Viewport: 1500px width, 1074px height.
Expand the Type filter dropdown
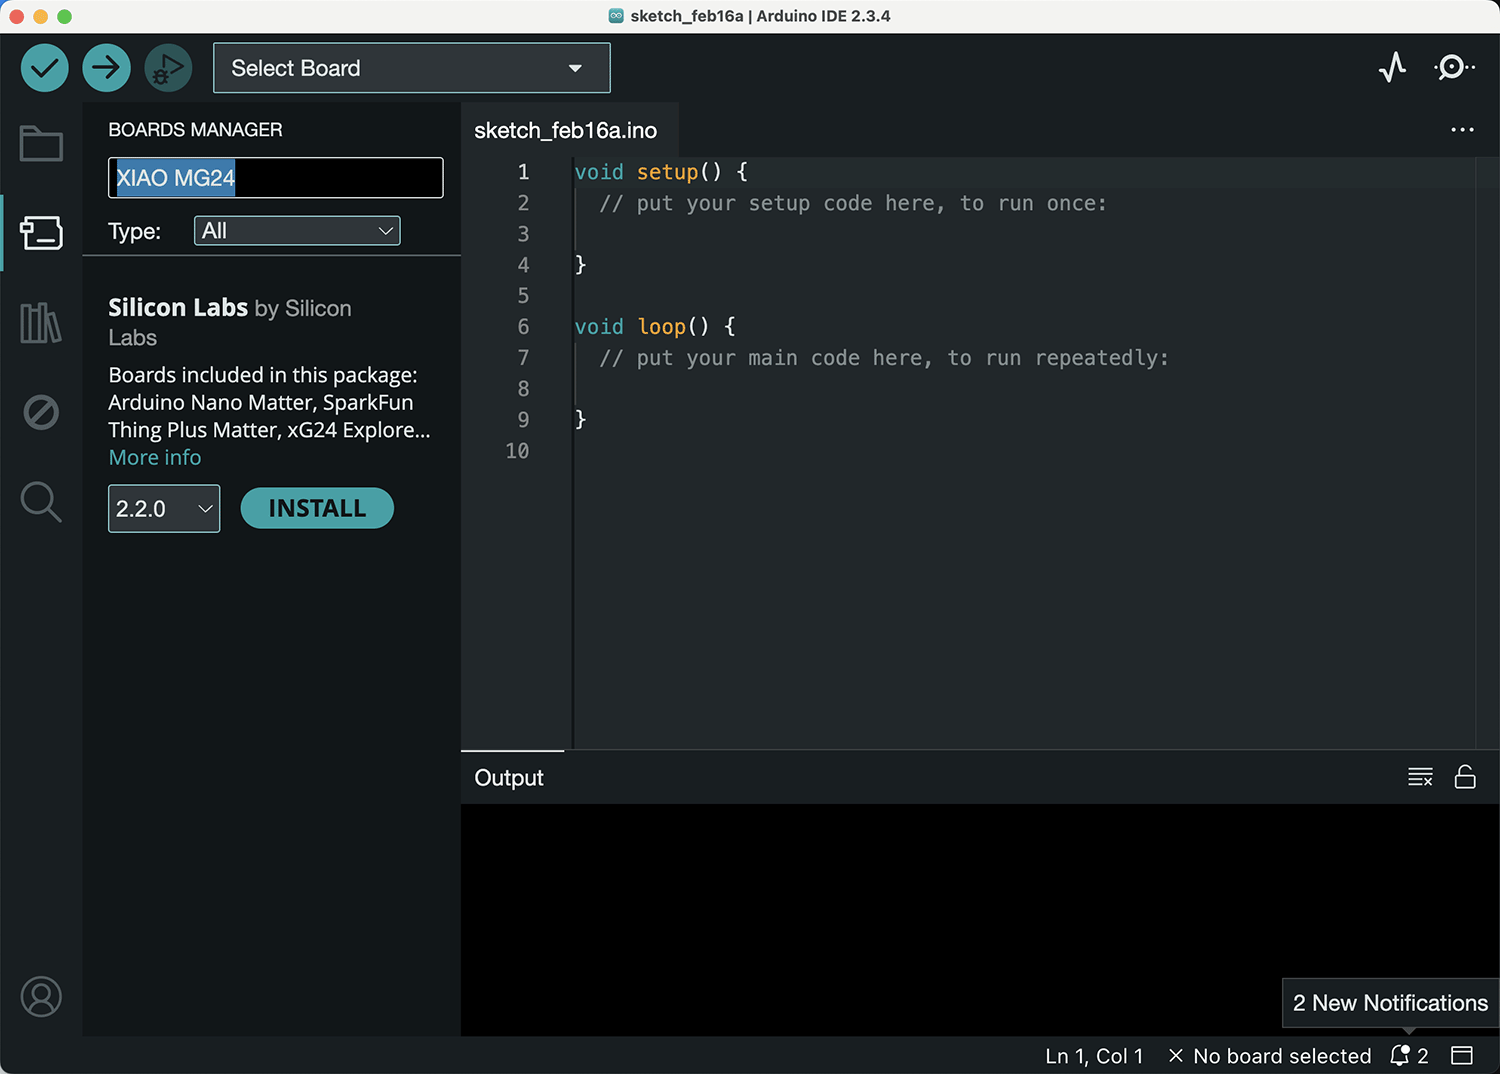(297, 231)
